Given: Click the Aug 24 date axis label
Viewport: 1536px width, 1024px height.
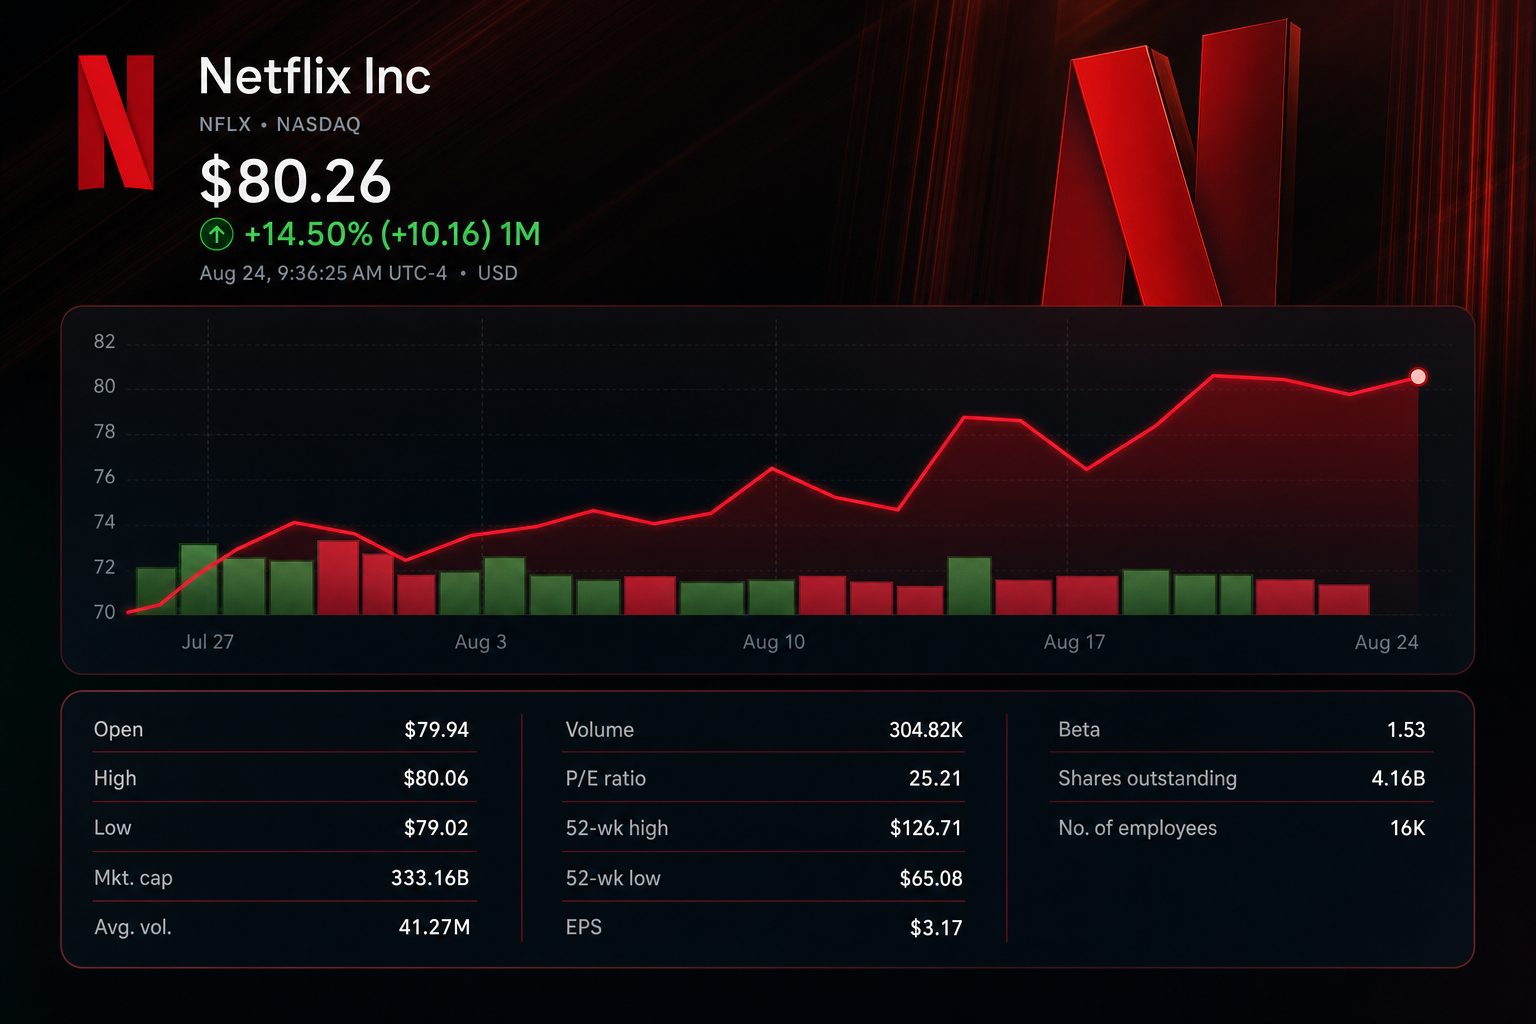Looking at the screenshot, I should click(x=1386, y=642).
